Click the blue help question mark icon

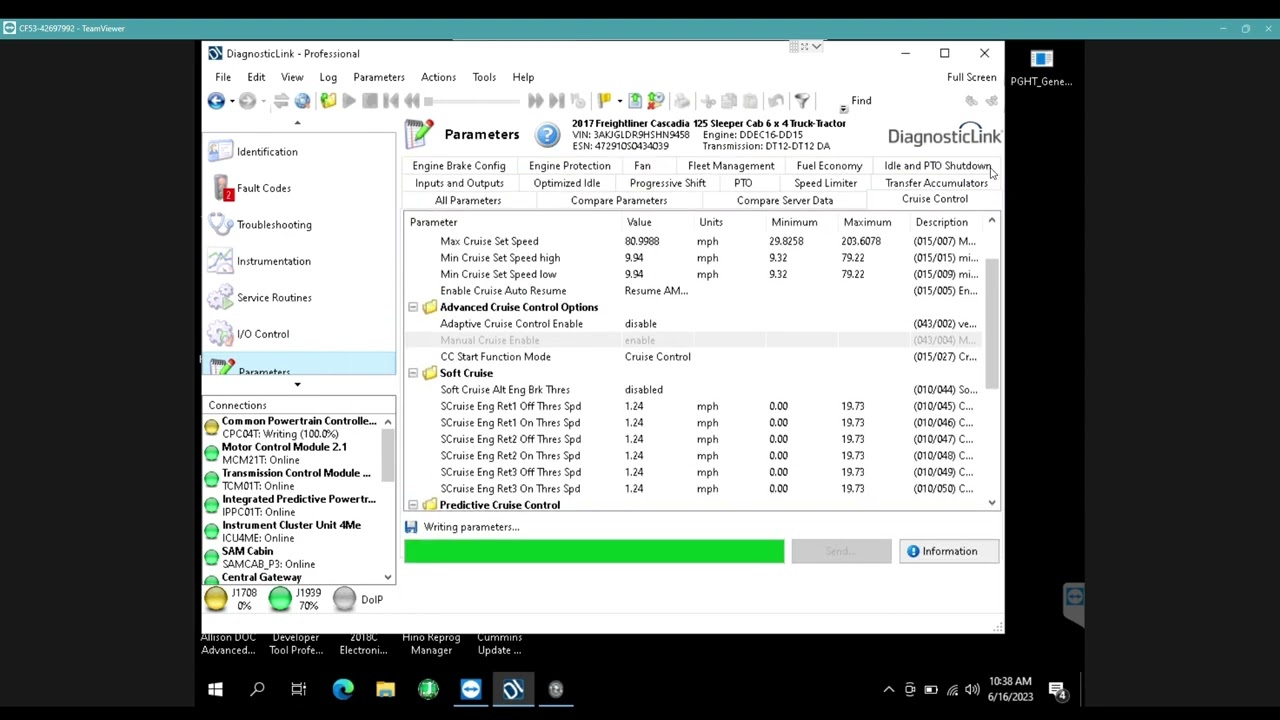point(547,135)
